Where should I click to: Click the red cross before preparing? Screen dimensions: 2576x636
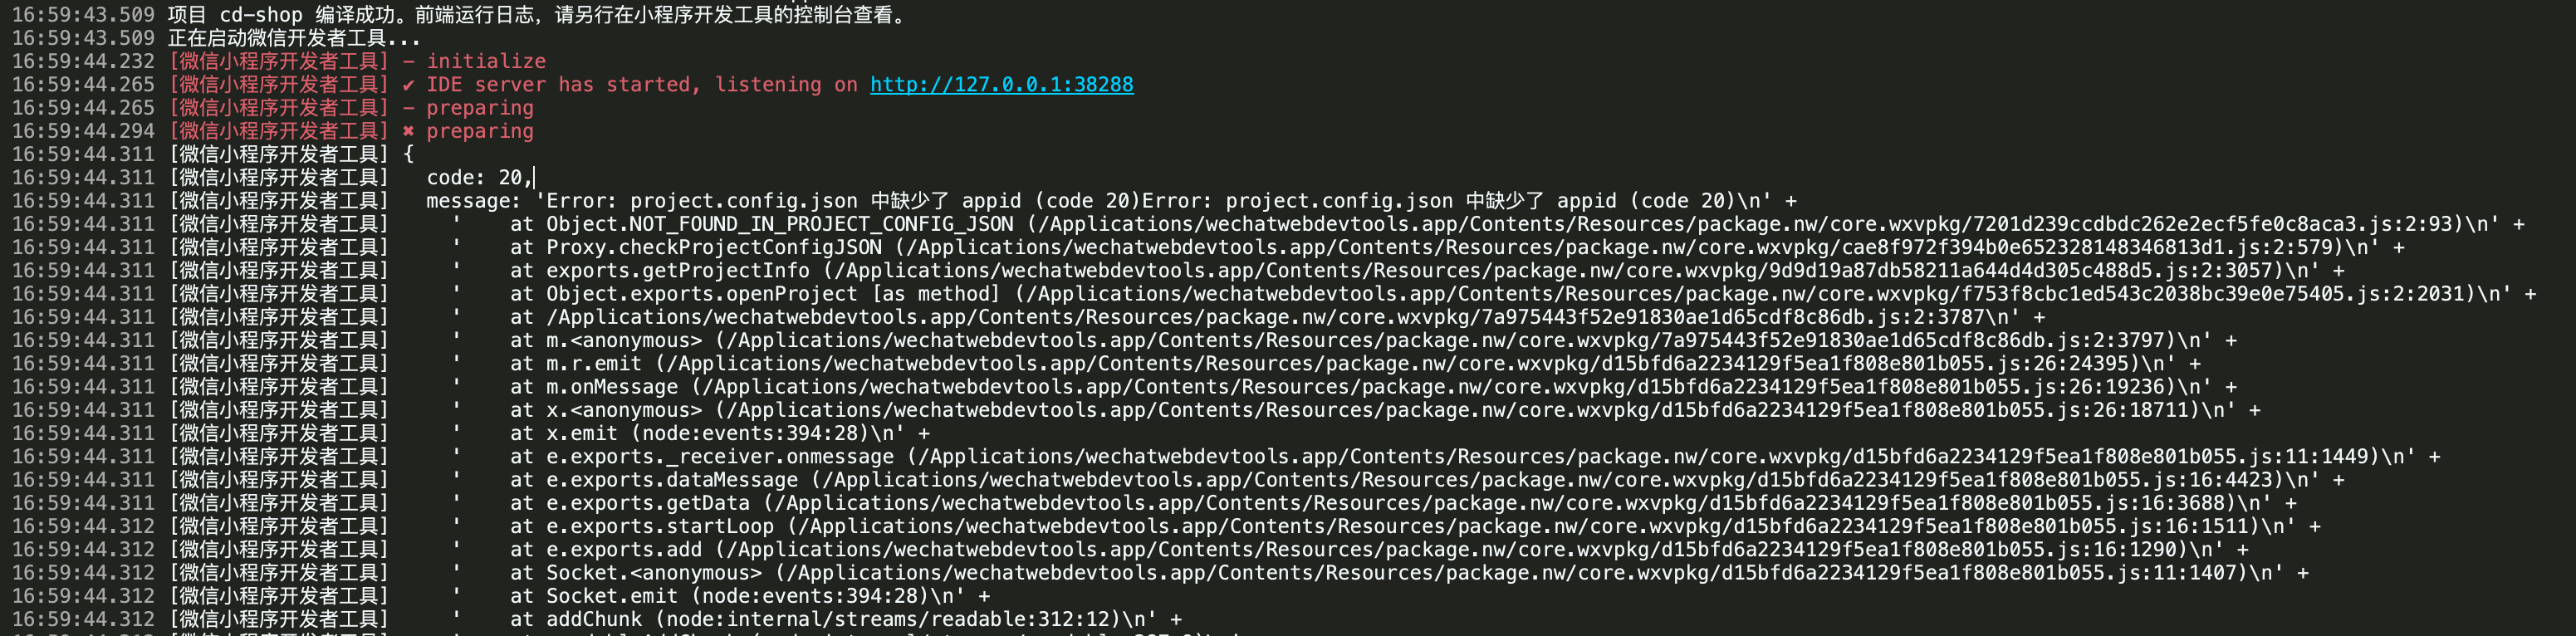point(408,131)
